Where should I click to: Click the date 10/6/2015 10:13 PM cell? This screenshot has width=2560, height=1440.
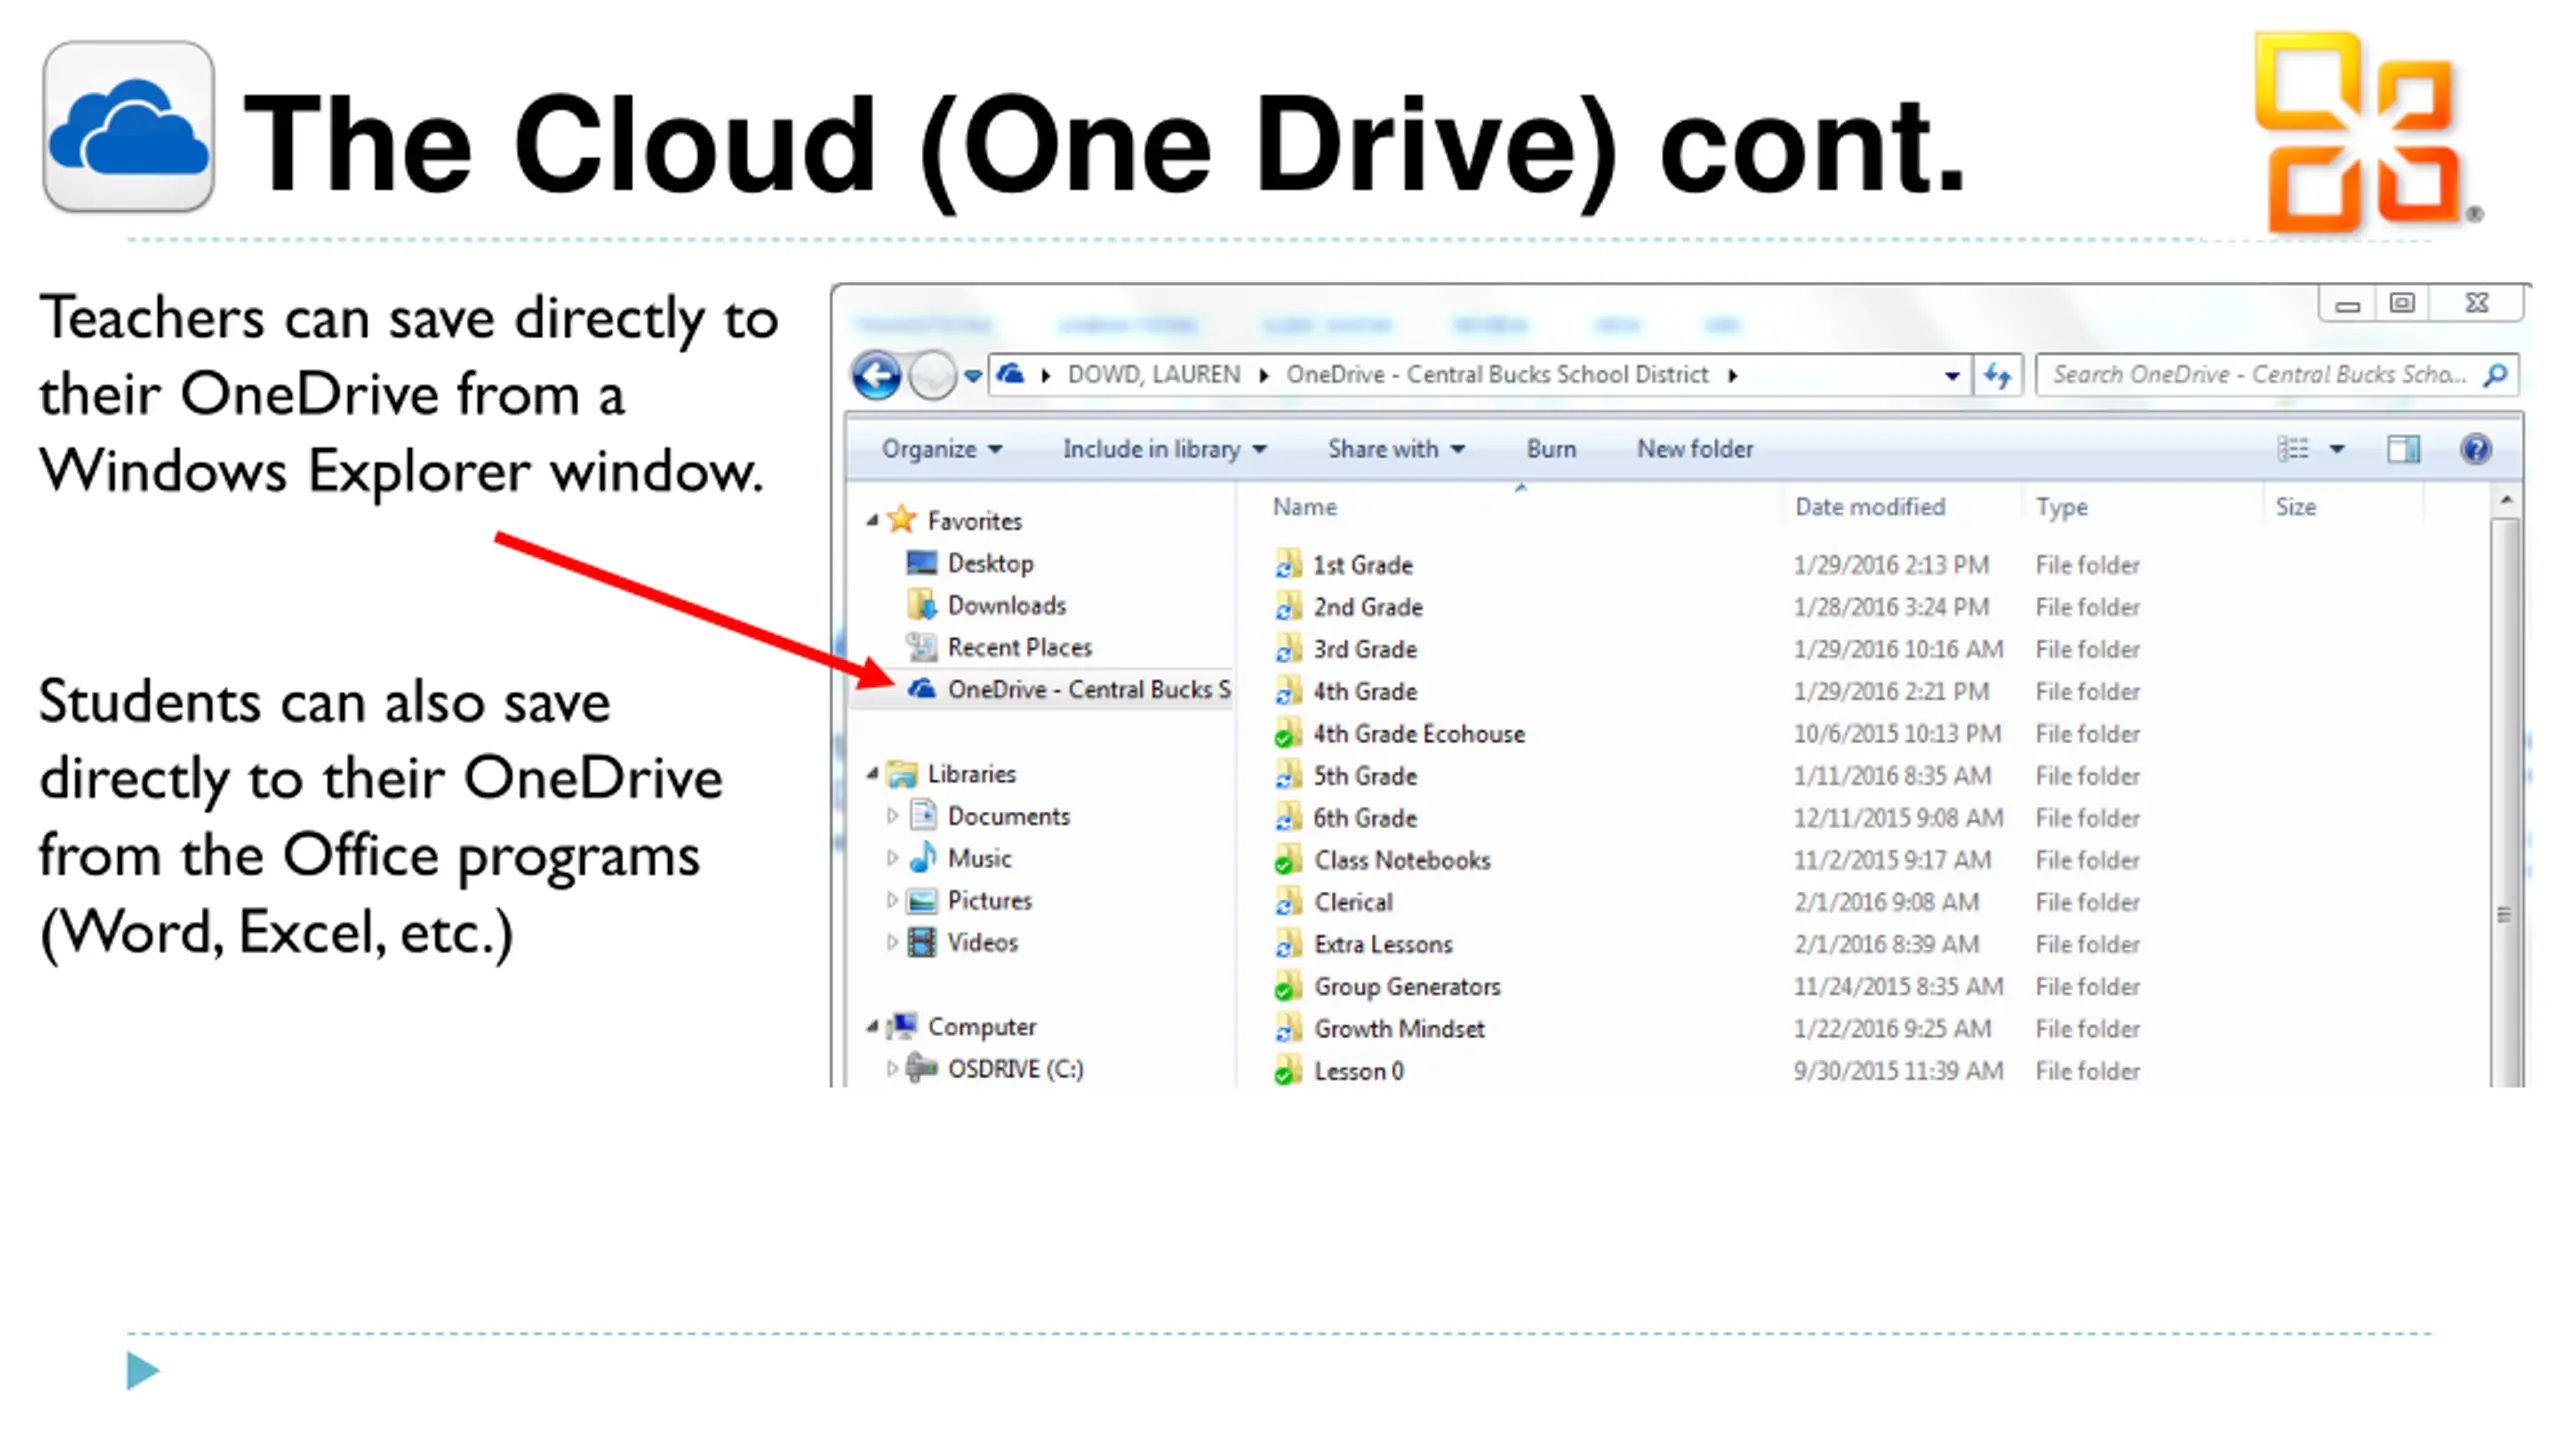pos(1896,734)
